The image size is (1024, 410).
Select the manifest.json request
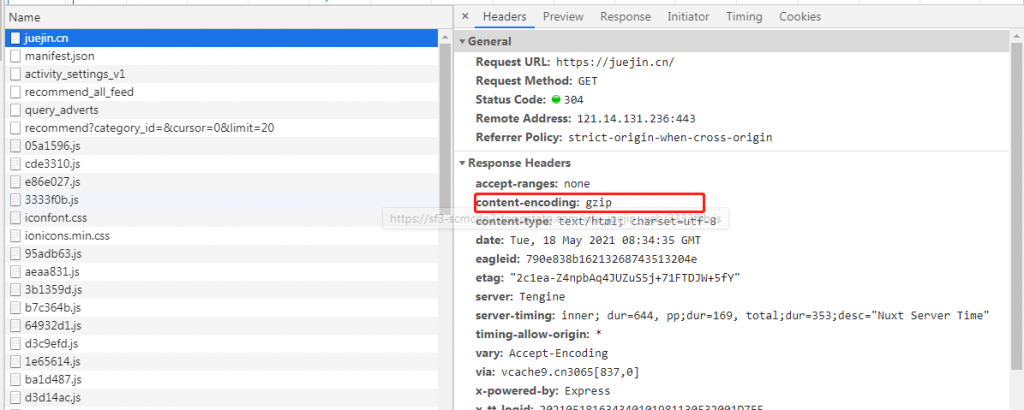(x=222, y=56)
